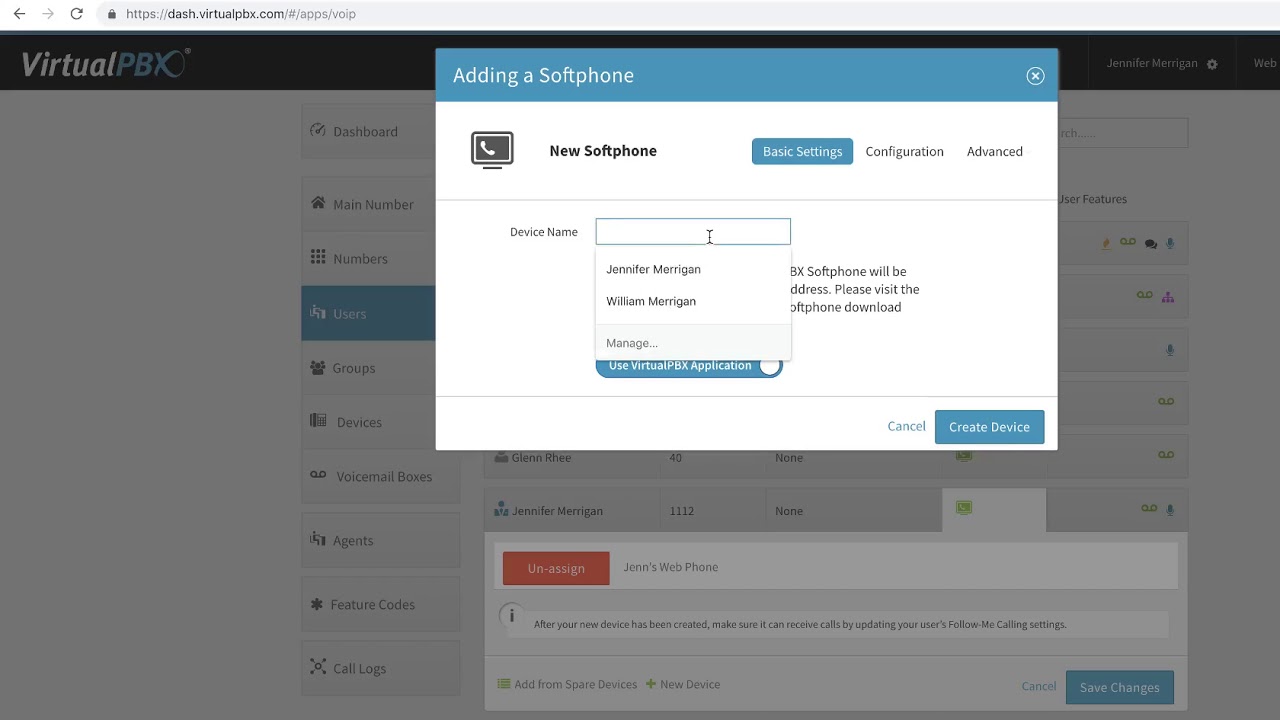Image resolution: width=1280 pixels, height=720 pixels.
Task: Click the Add from Spare Devices link
Action: [x=567, y=684]
